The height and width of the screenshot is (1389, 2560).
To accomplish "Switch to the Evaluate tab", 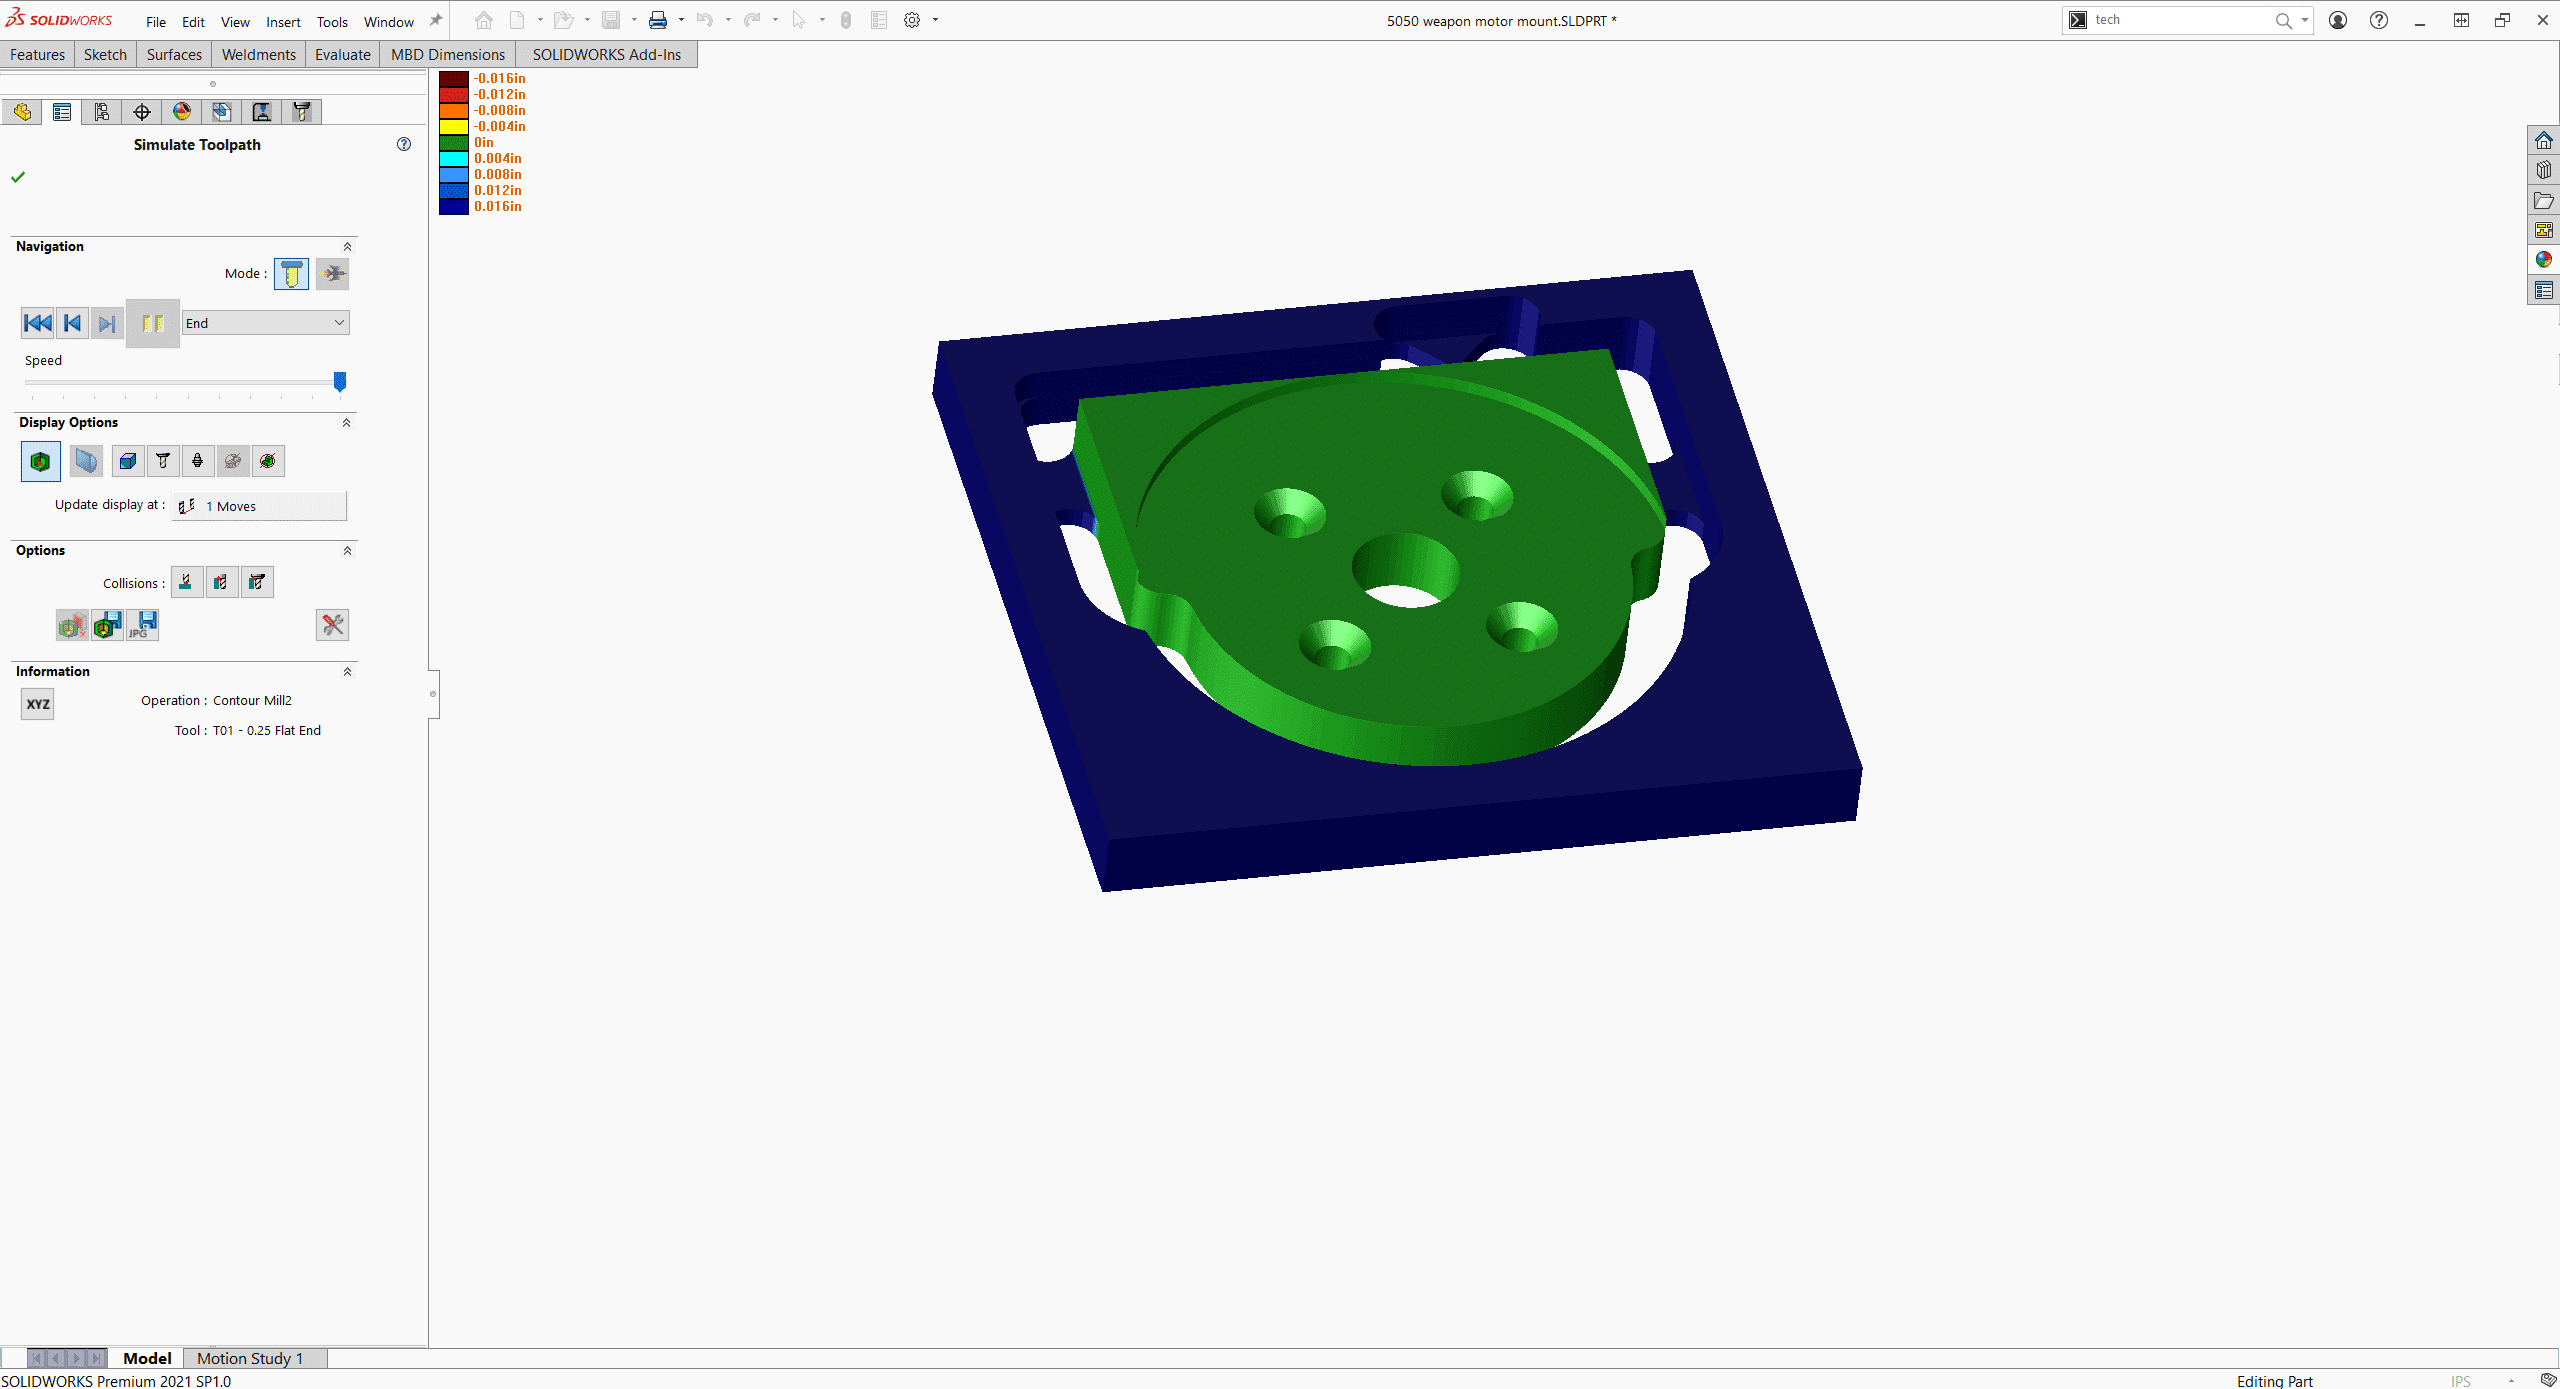I will click(342, 54).
